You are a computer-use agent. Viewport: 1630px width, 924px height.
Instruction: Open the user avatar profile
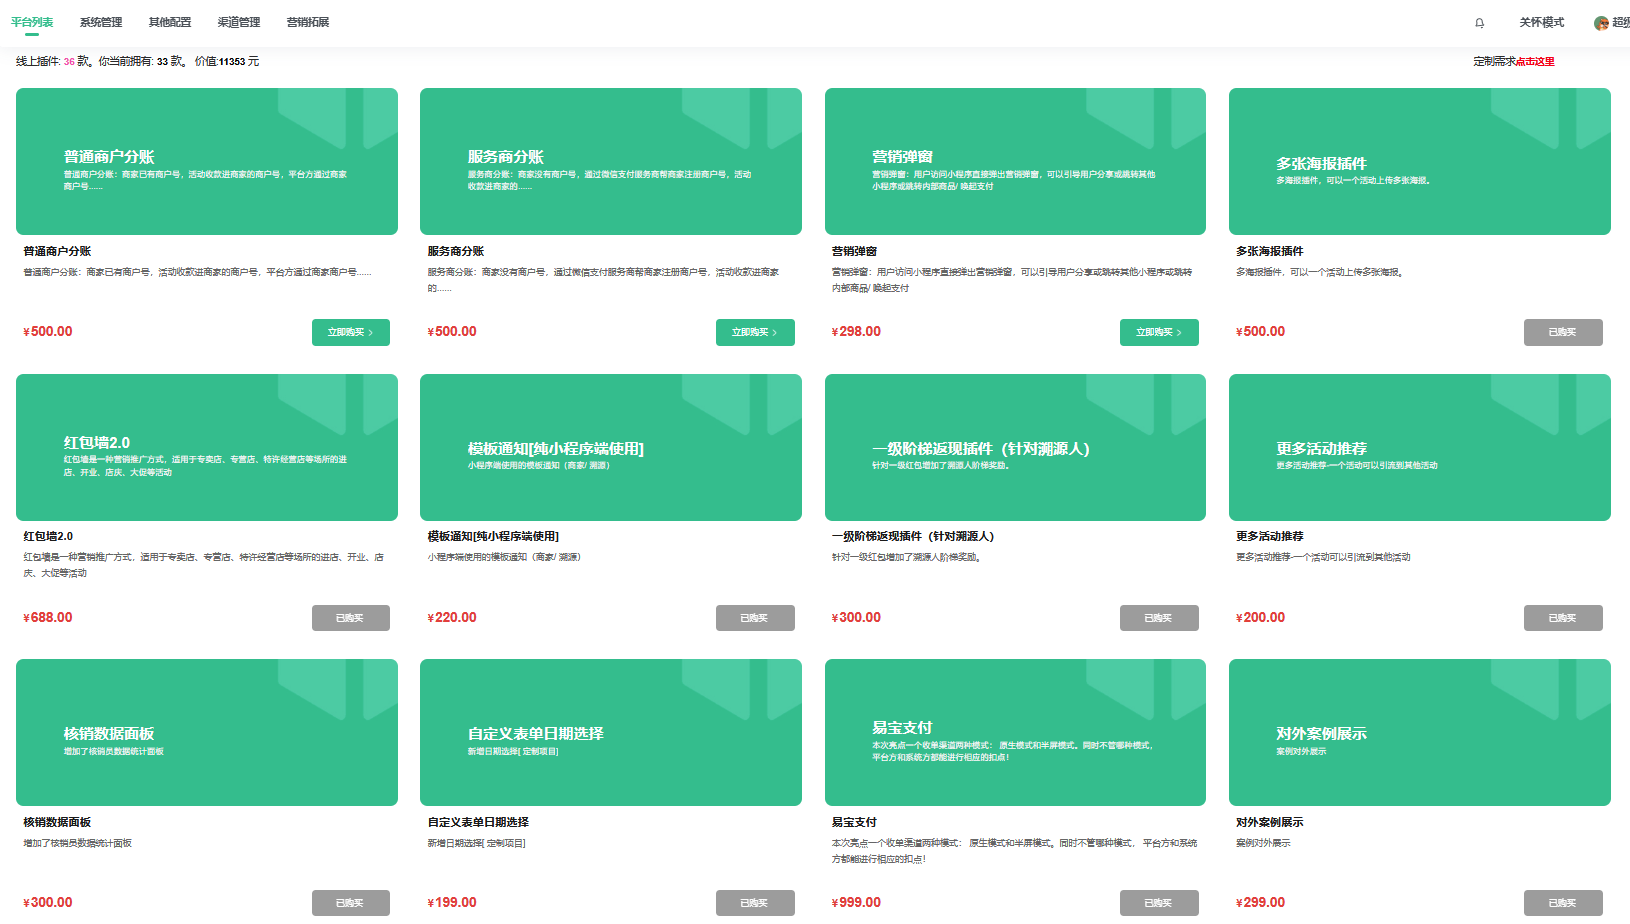click(1601, 23)
